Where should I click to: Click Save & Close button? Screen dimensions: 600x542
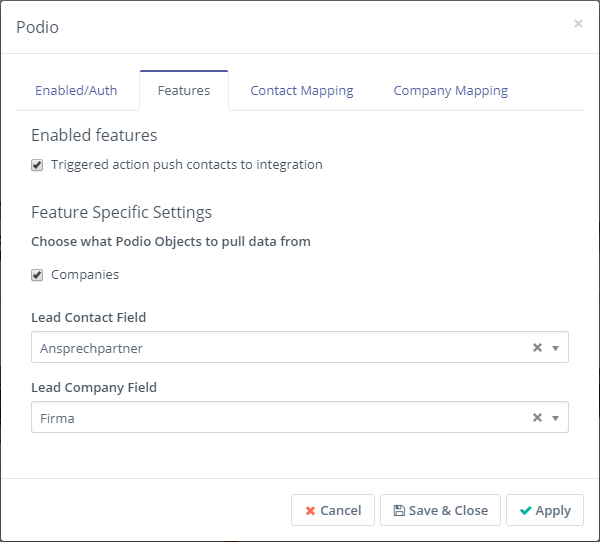coord(440,510)
